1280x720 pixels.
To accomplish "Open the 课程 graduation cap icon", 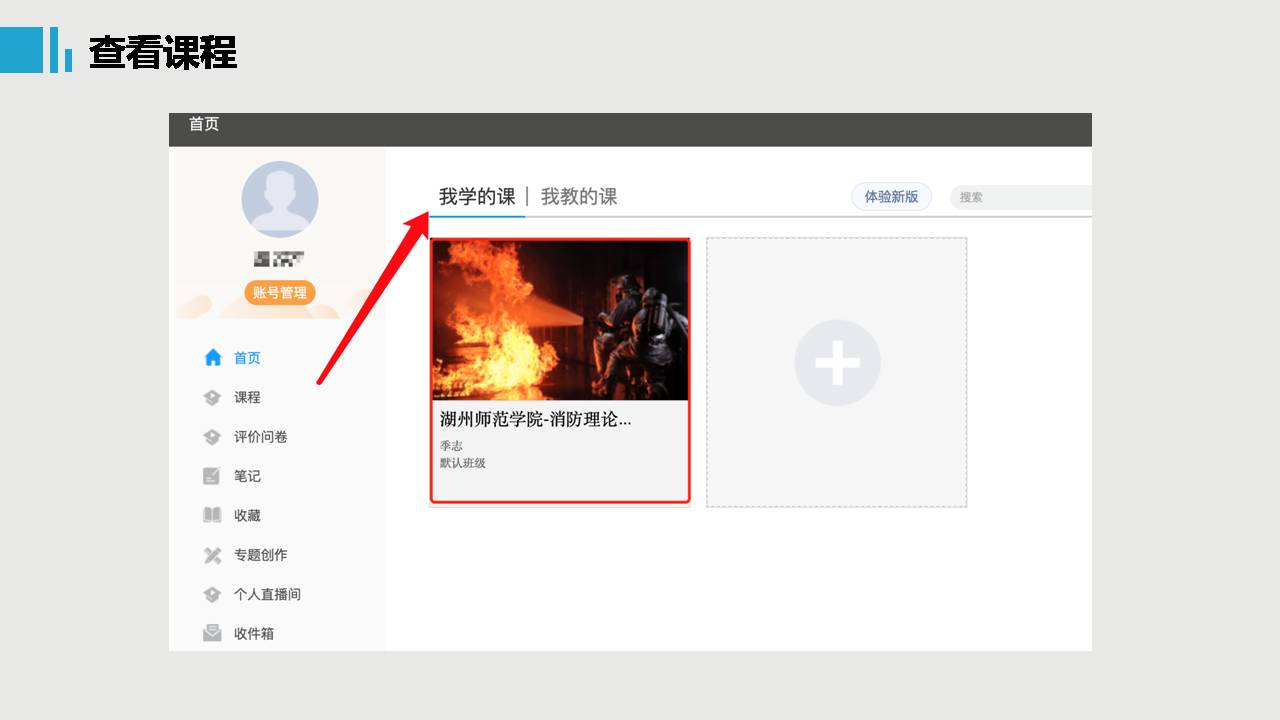I will click(x=212, y=397).
